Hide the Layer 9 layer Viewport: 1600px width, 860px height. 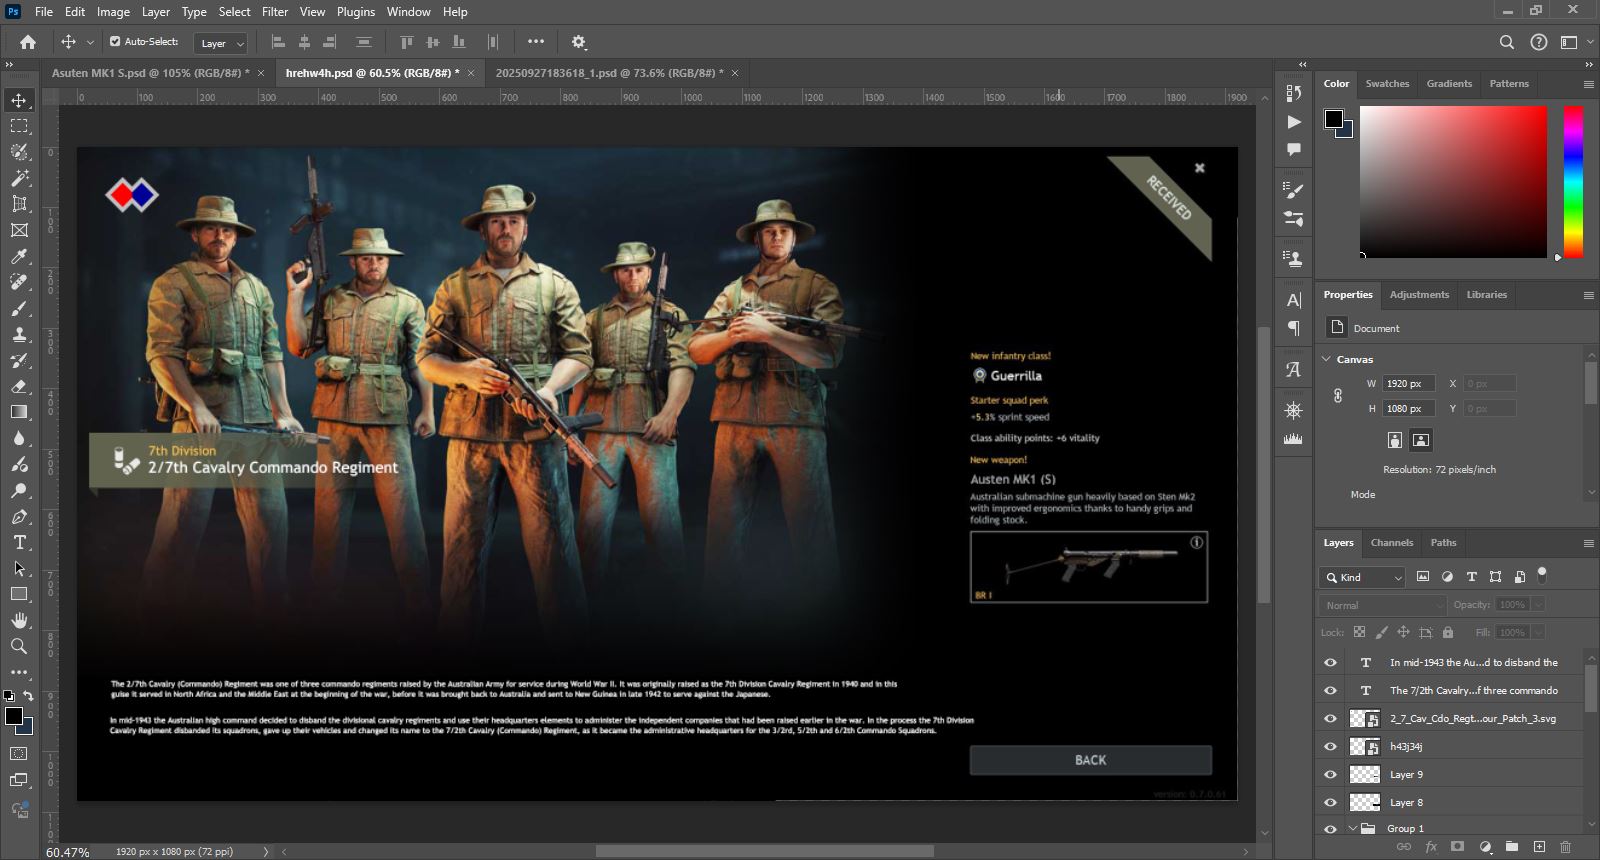pyautogui.click(x=1330, y=774)
